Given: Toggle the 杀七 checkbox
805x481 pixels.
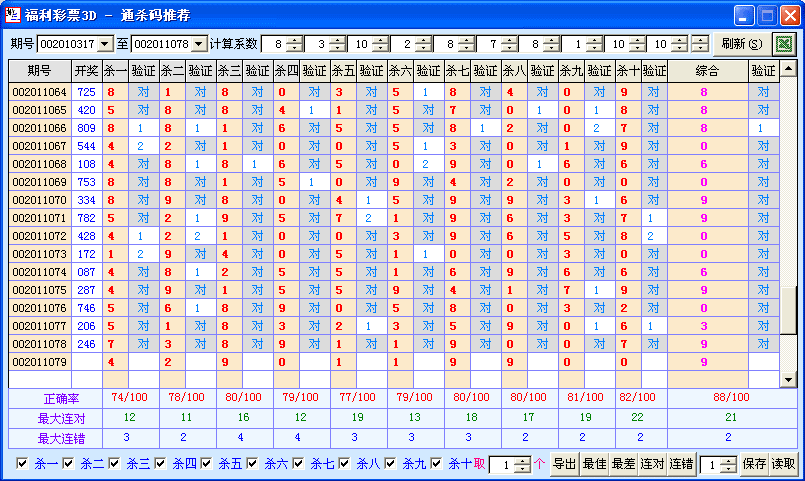Looking at the screenshot, I should point(298,464).
